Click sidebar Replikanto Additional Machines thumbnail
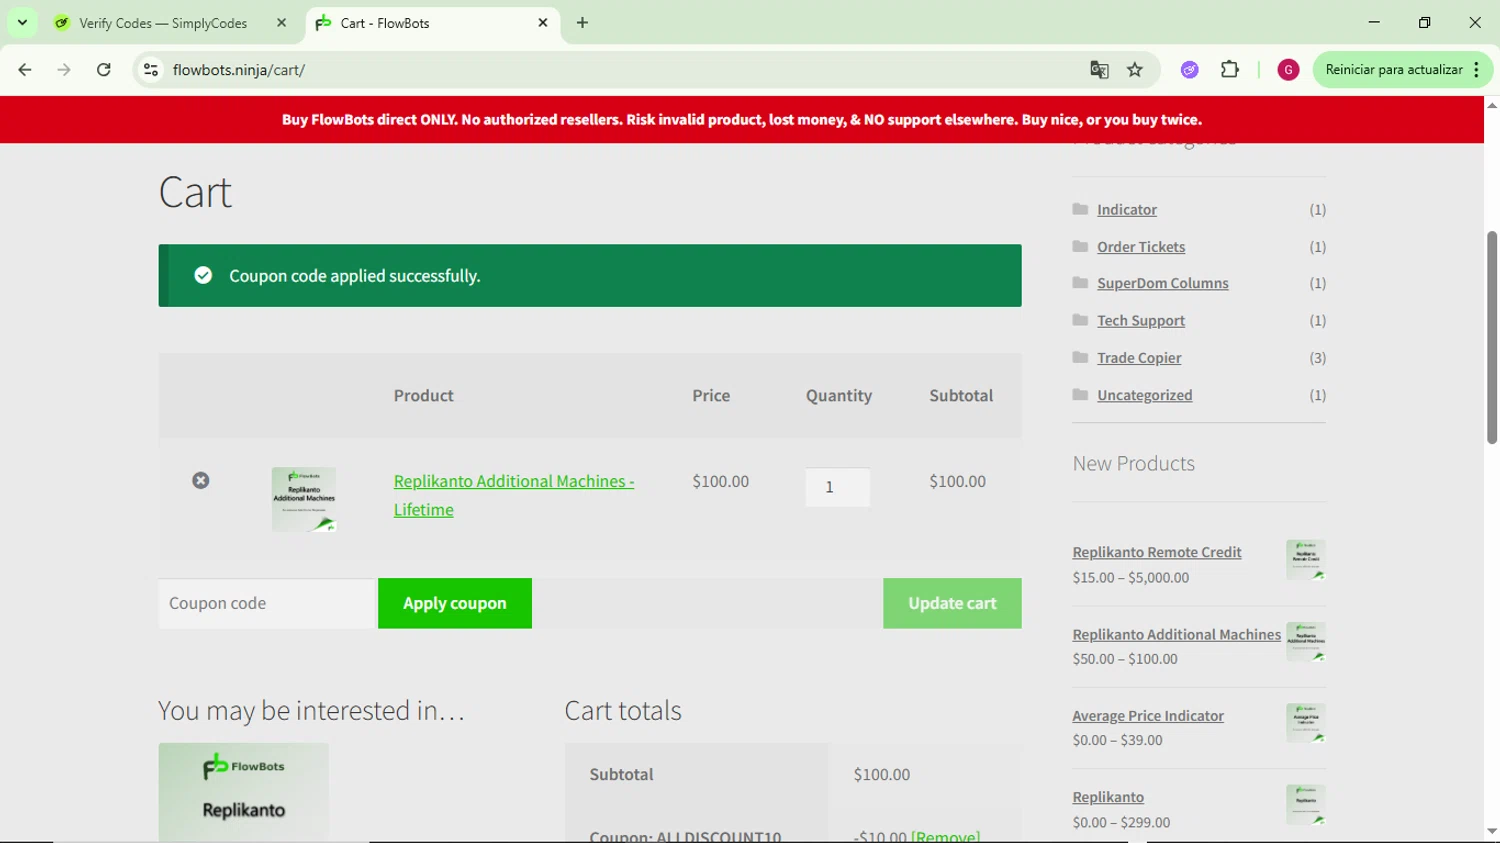 (1306, 642)
